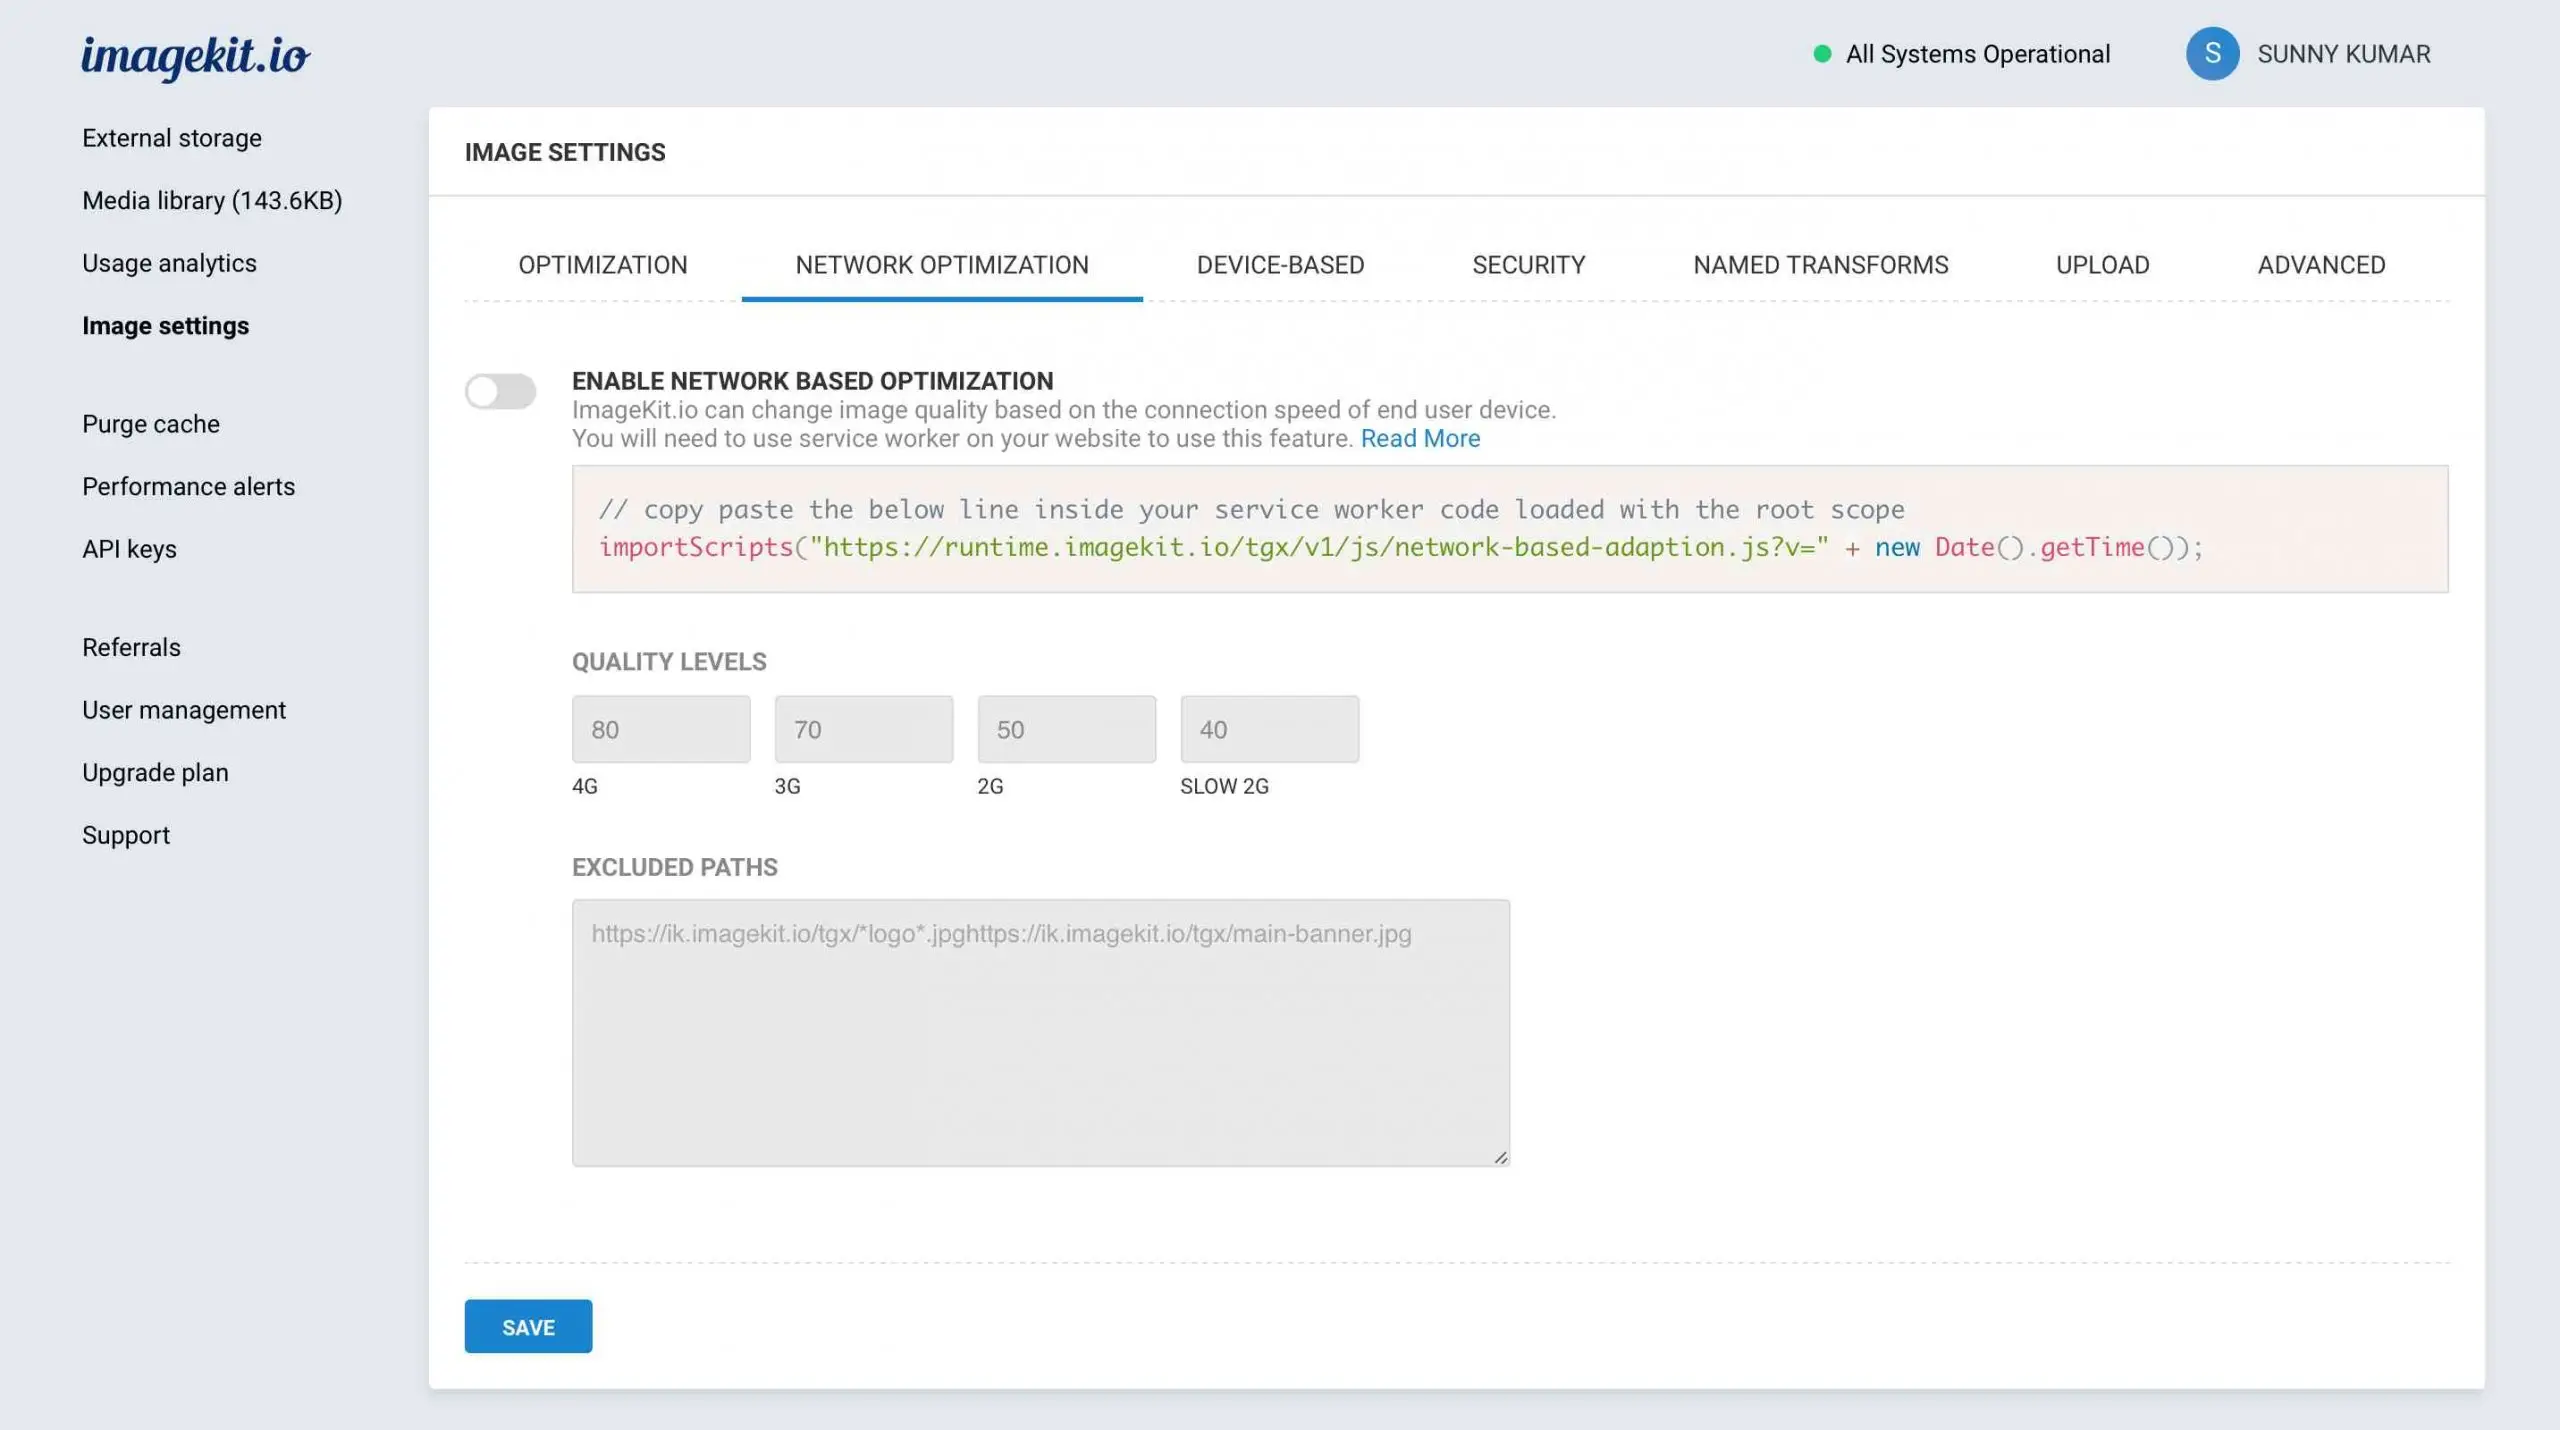This screenshot has width=2560, height=1430.
Task: Select Usage analytics in the sidebar
Action: click(169, 263)
